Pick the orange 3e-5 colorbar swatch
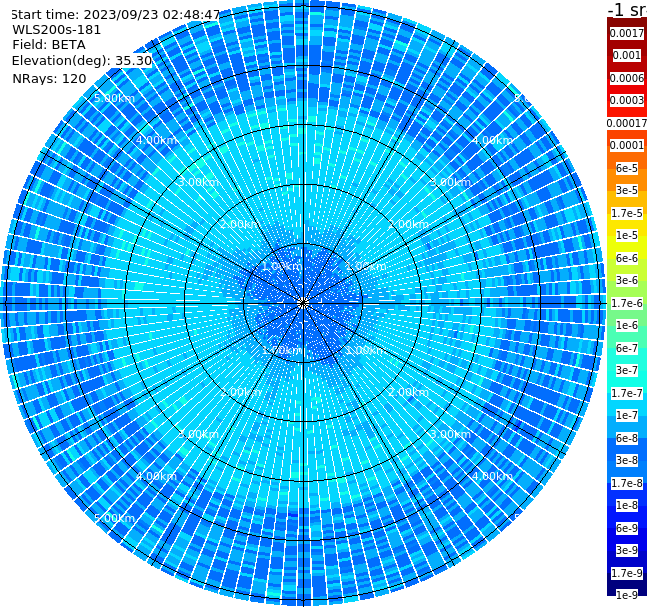The height and width of the screenshot is (607, 647). [x=627, y=190]
